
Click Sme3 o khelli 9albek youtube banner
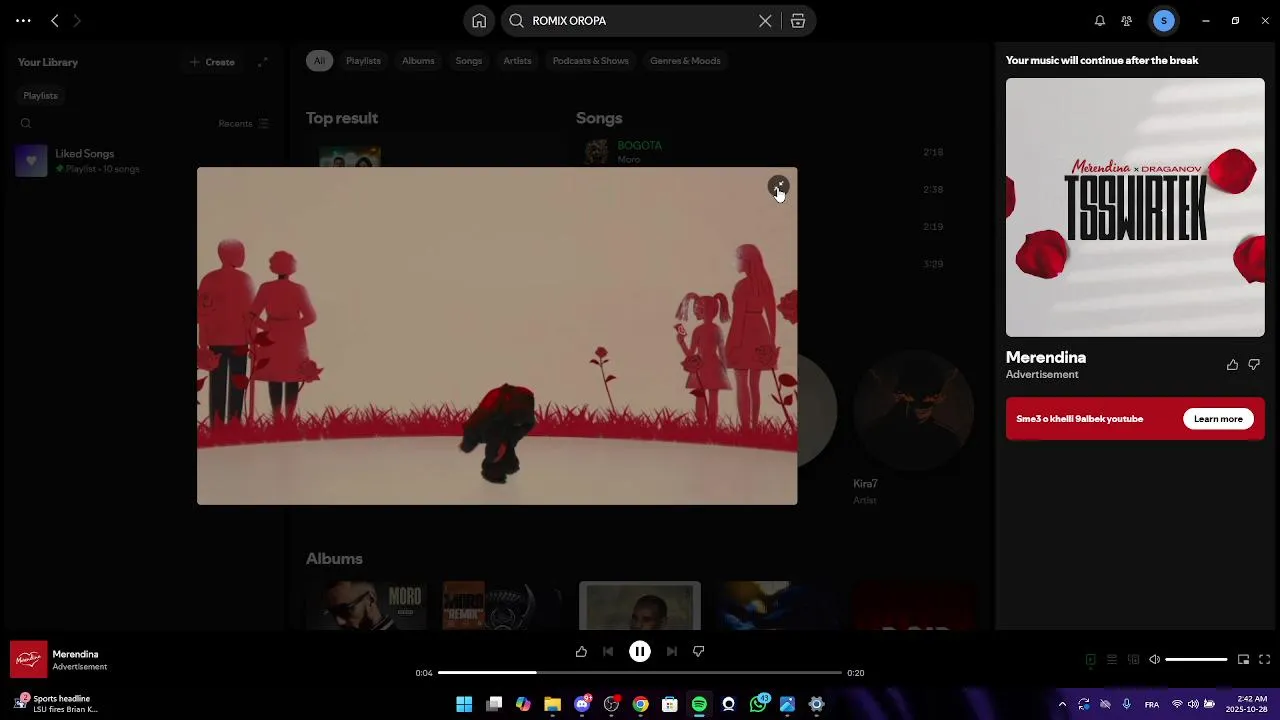1135,419
